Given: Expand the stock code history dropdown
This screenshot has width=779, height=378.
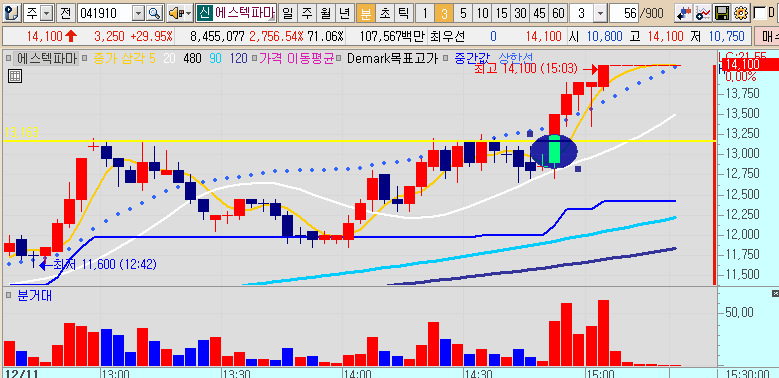Looking at the screenshot, I should [139, 13].
